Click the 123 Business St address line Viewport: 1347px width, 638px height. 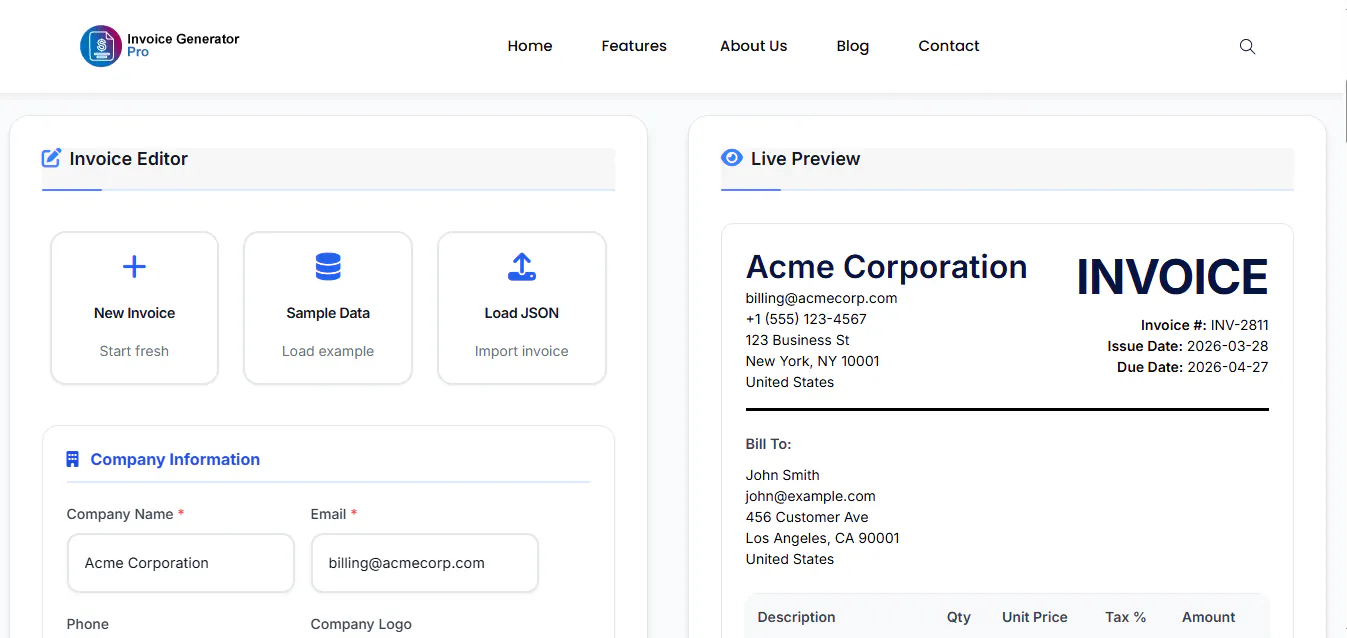tap(797, 340)
